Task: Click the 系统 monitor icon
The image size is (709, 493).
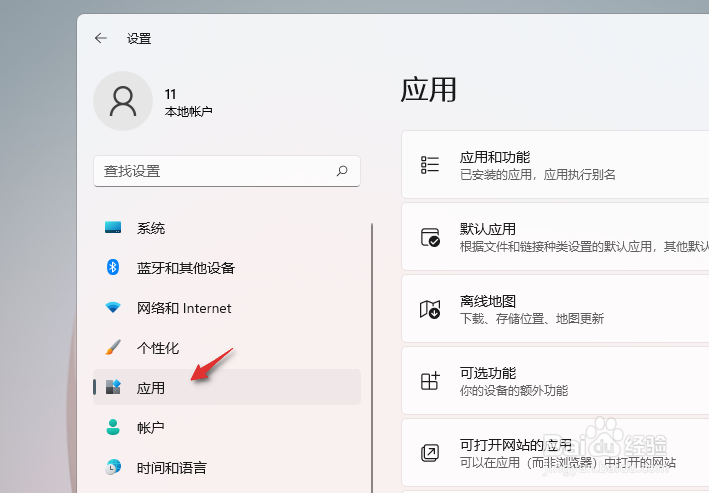Action: 113,227
